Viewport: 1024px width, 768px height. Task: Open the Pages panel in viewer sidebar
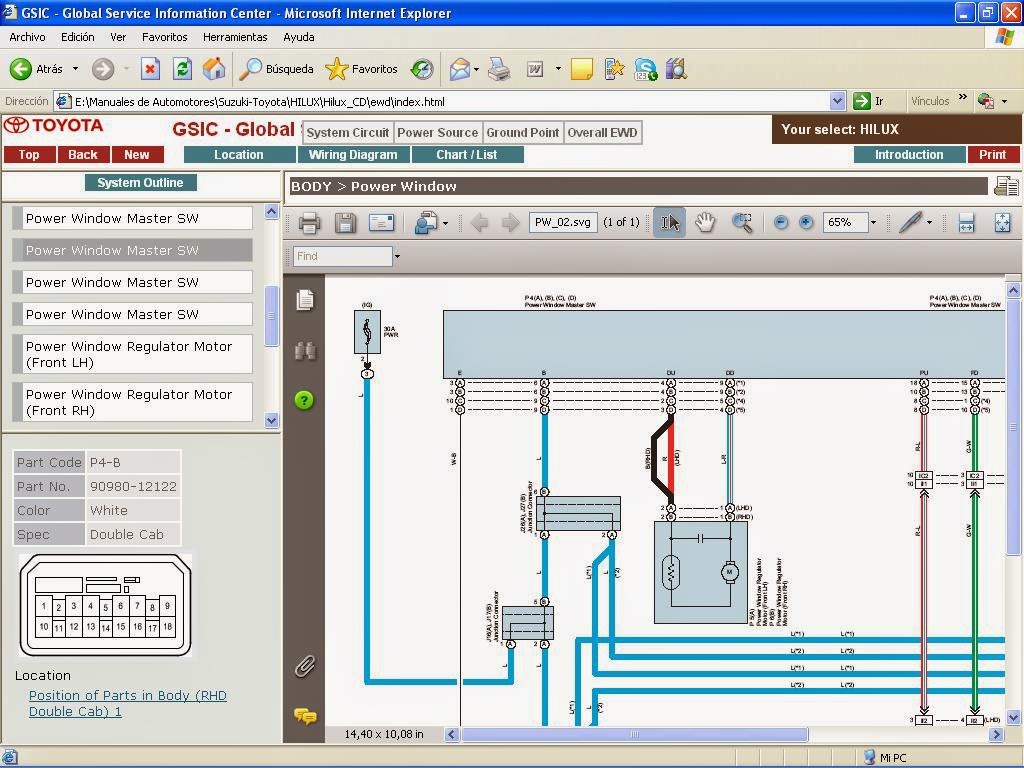point(305,300)
